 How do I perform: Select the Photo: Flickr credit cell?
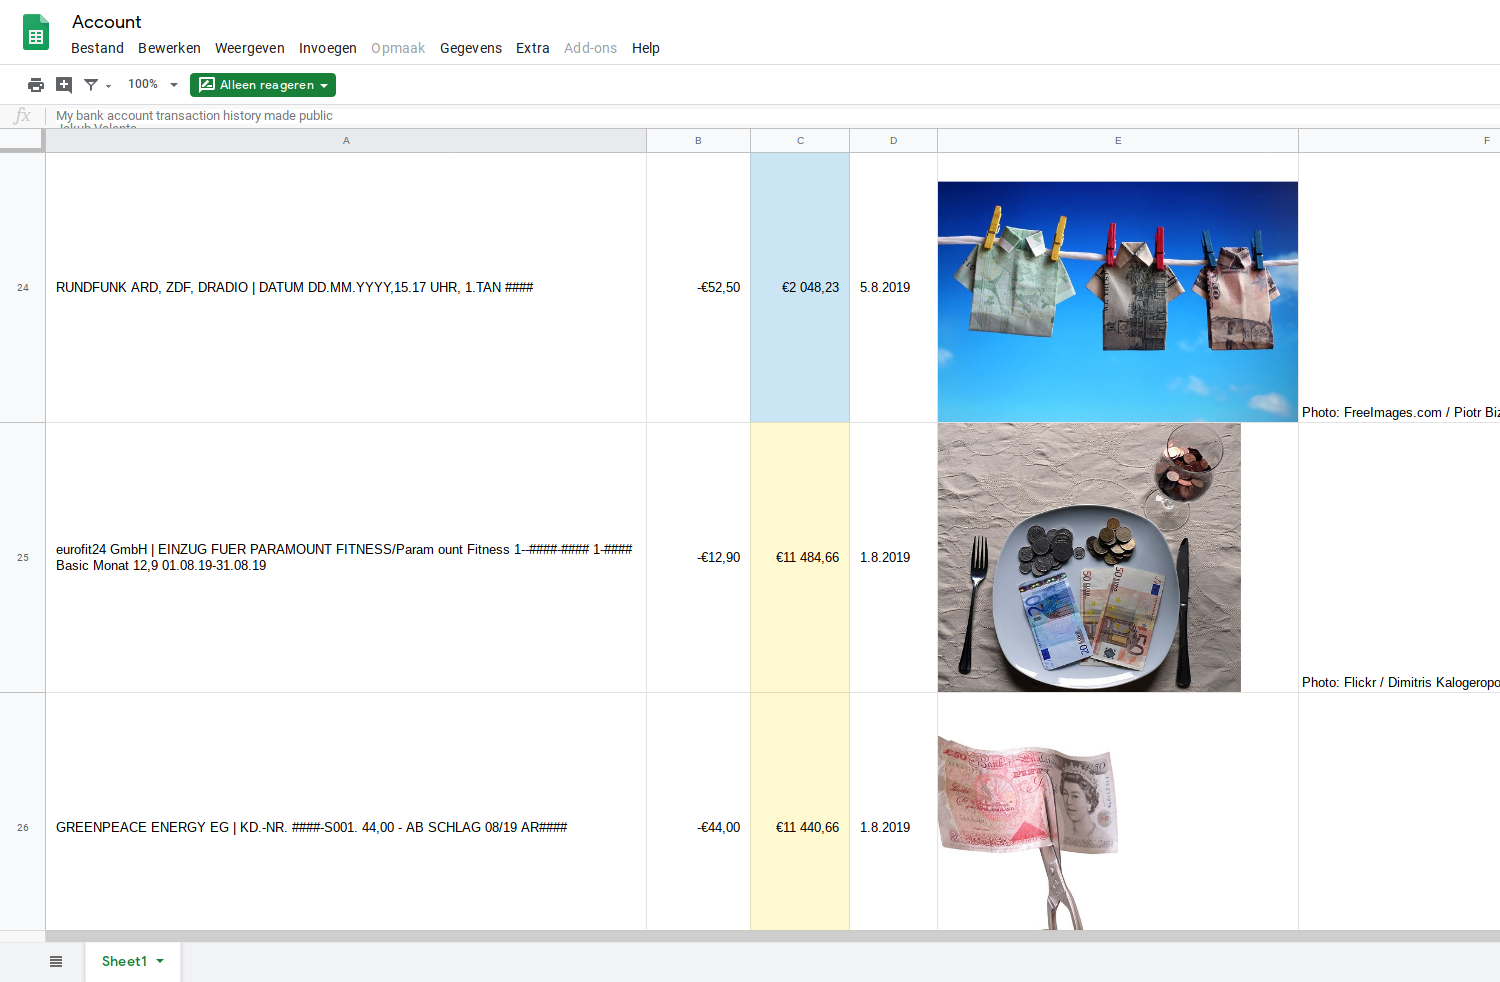[x=1399, y=558]
